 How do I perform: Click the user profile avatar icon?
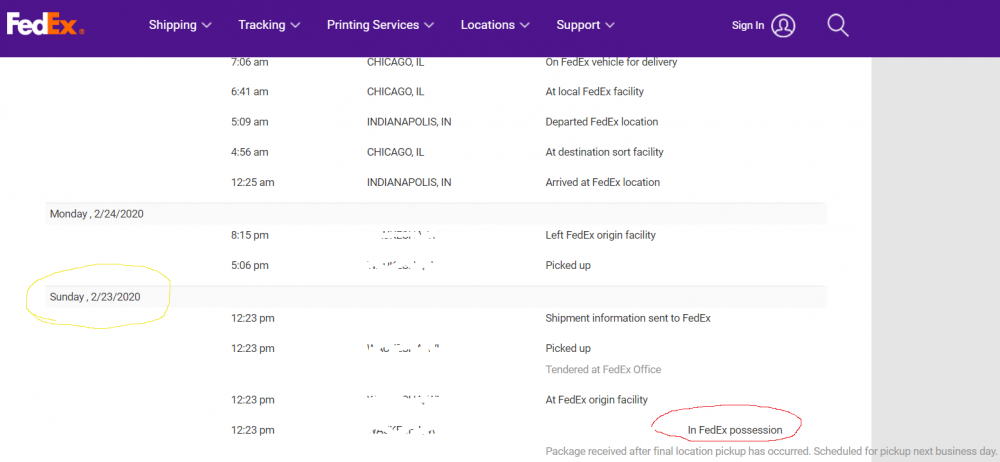point(783,26)
